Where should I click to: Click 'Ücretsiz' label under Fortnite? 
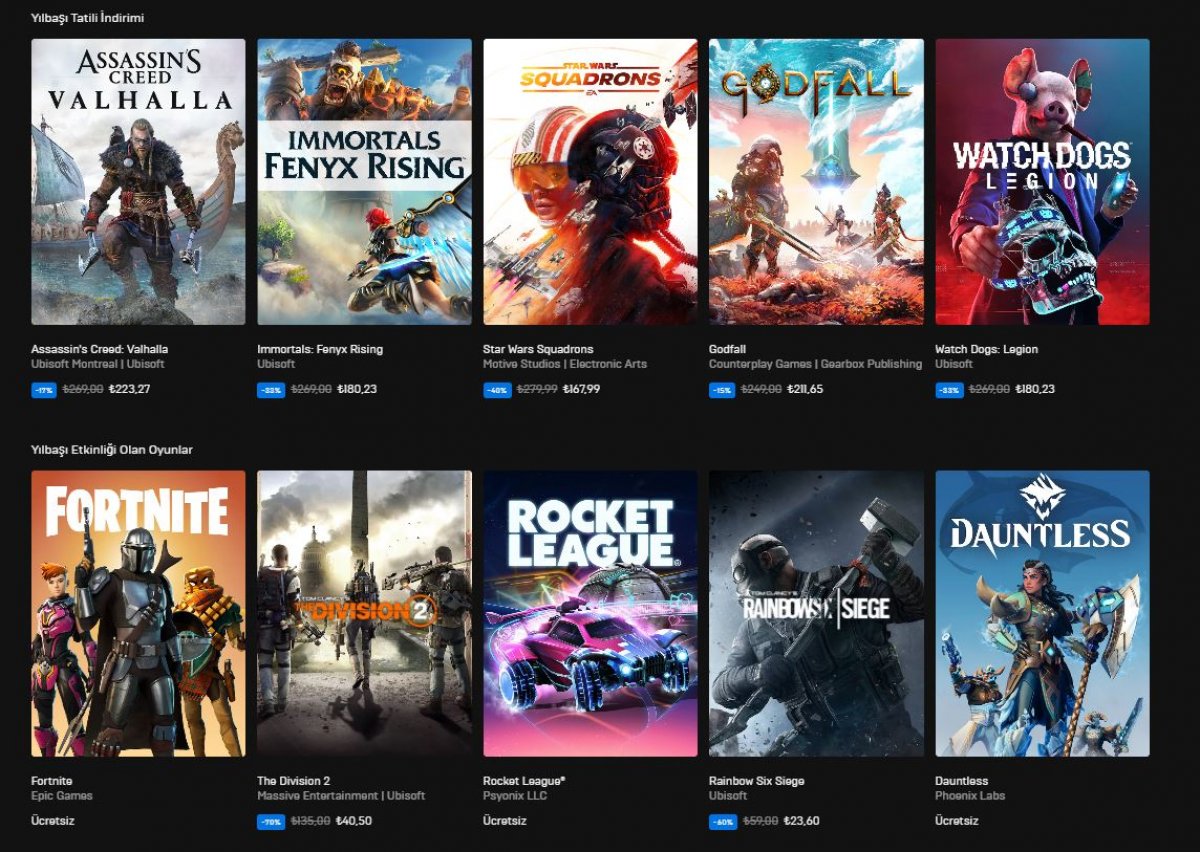click(x=53, y=821)
